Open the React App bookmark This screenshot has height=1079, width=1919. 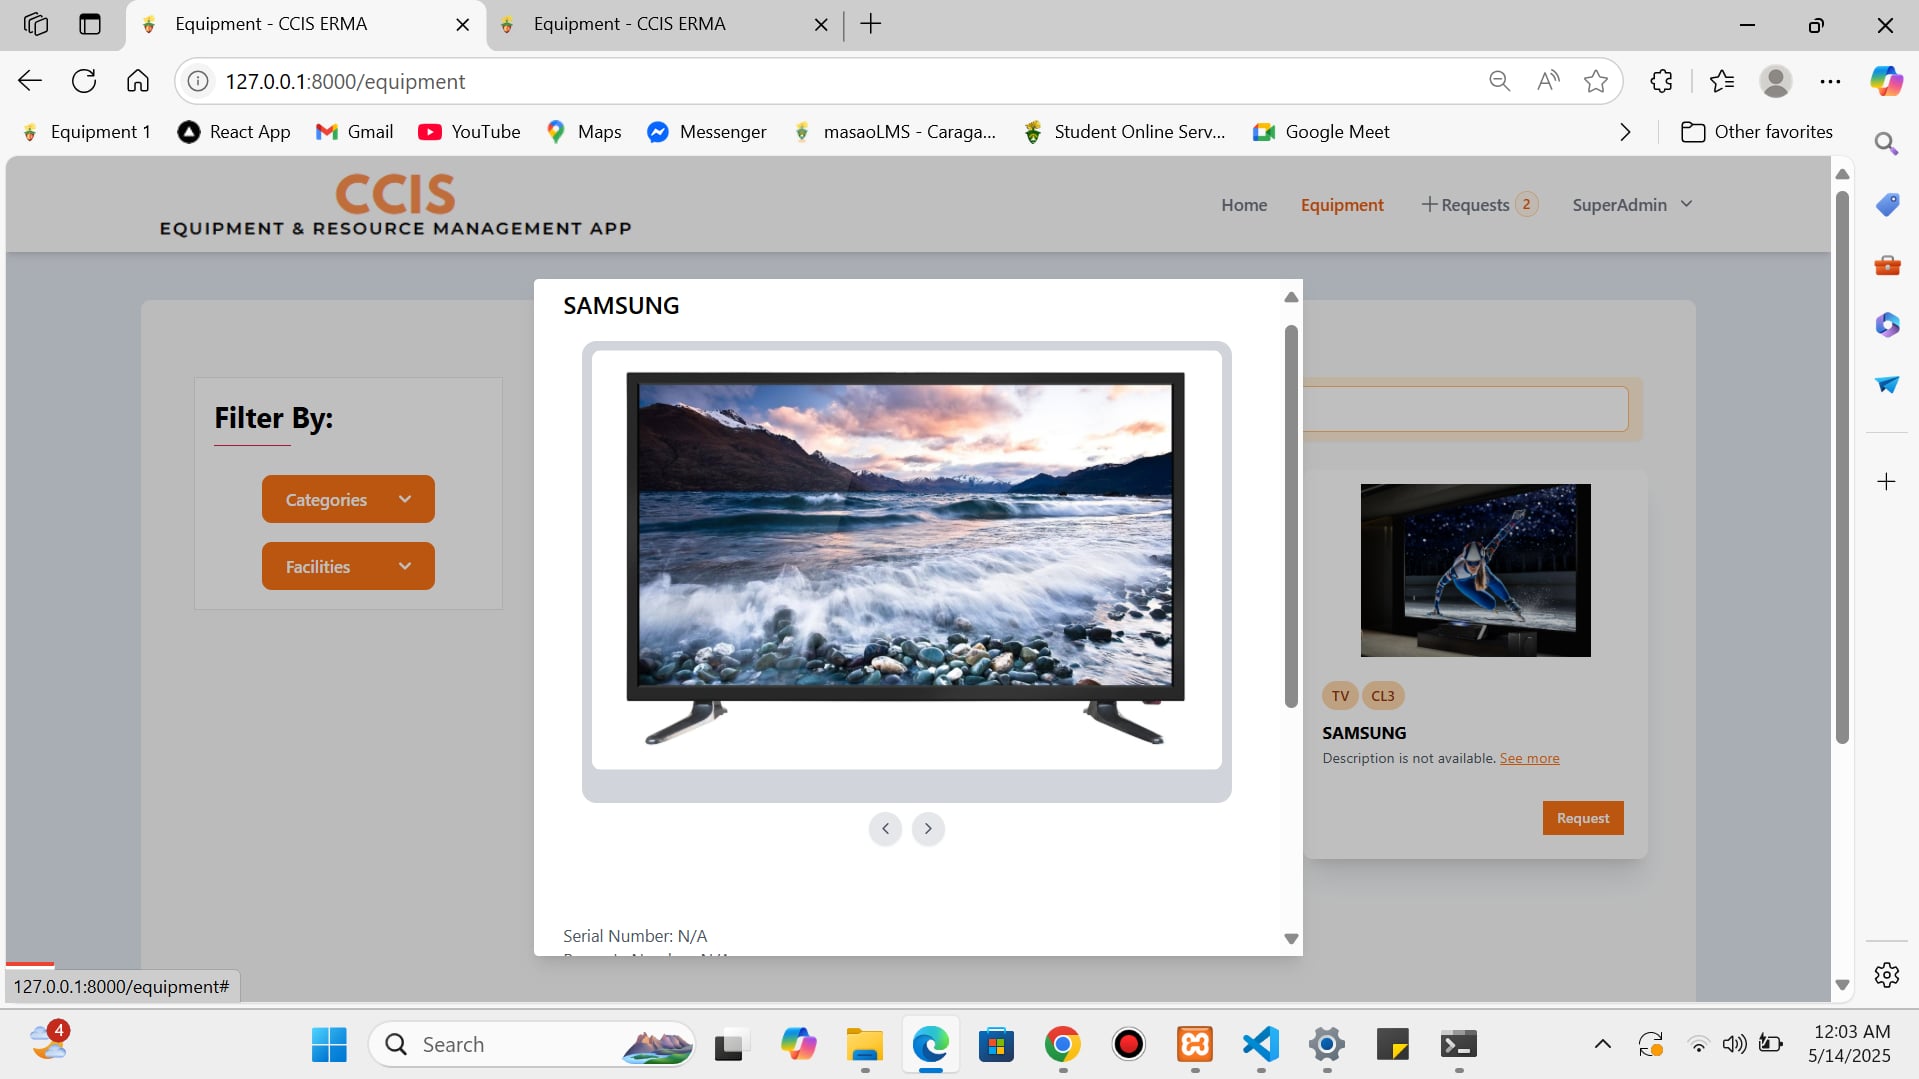234,132
